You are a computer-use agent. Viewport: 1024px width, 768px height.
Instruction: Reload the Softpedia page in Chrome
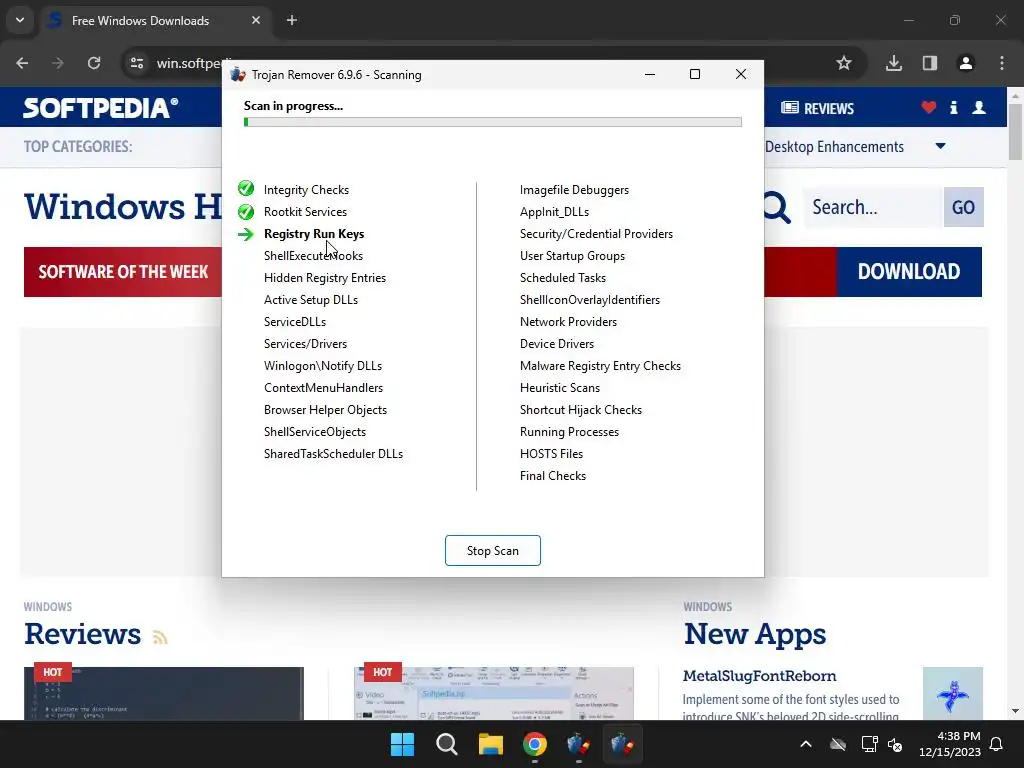coord(94,63)
